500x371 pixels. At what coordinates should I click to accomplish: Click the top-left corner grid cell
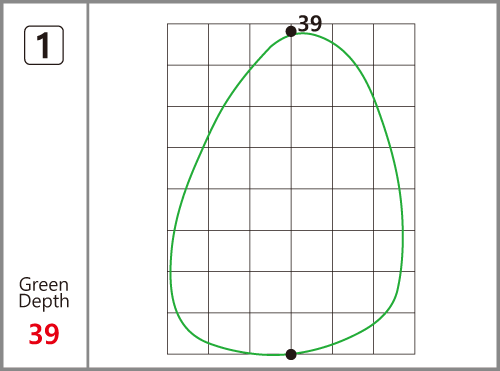[x=188, y=44]
